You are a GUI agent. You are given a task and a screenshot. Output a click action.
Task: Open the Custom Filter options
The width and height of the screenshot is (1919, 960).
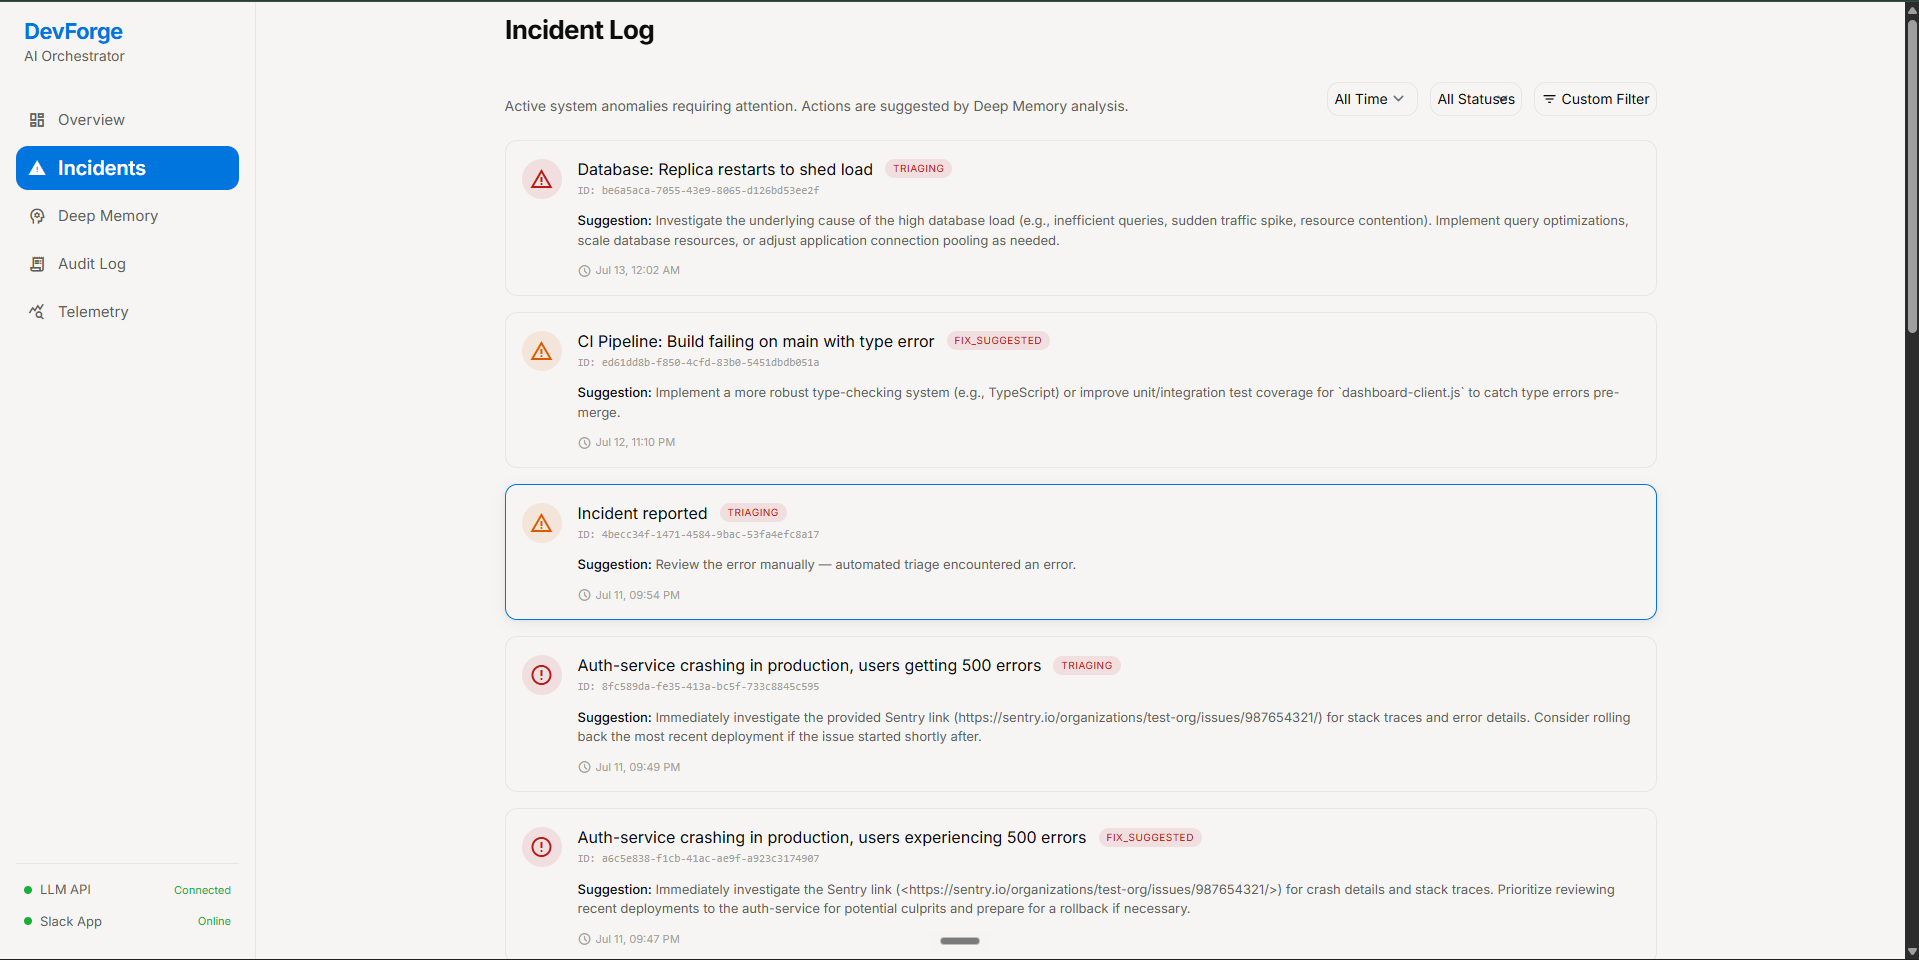tap(1595, 99)
